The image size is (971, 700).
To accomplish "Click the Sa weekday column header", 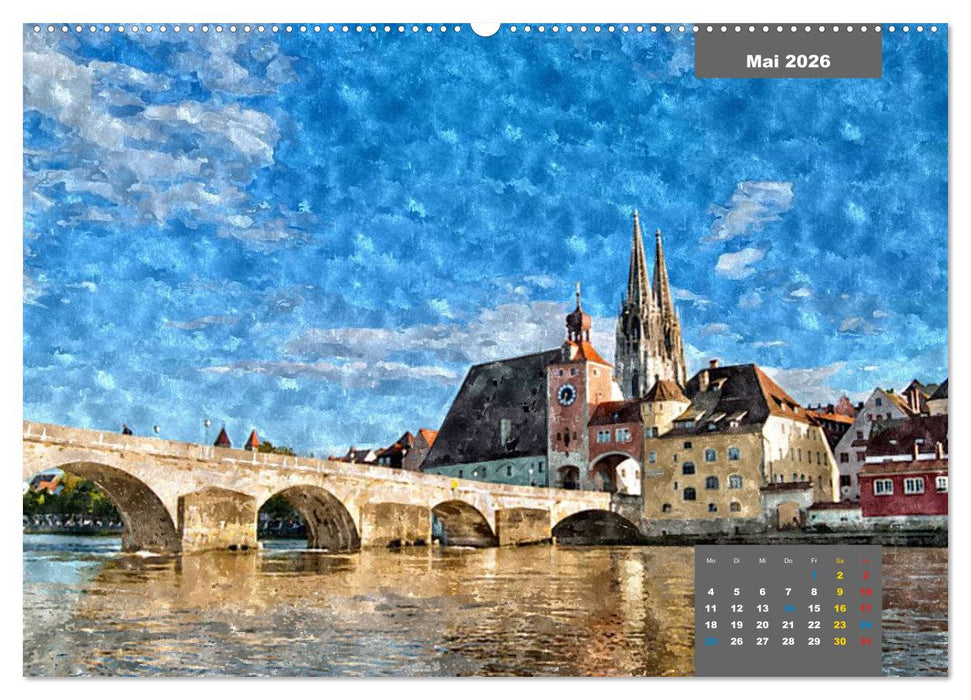I will point(840,560).
